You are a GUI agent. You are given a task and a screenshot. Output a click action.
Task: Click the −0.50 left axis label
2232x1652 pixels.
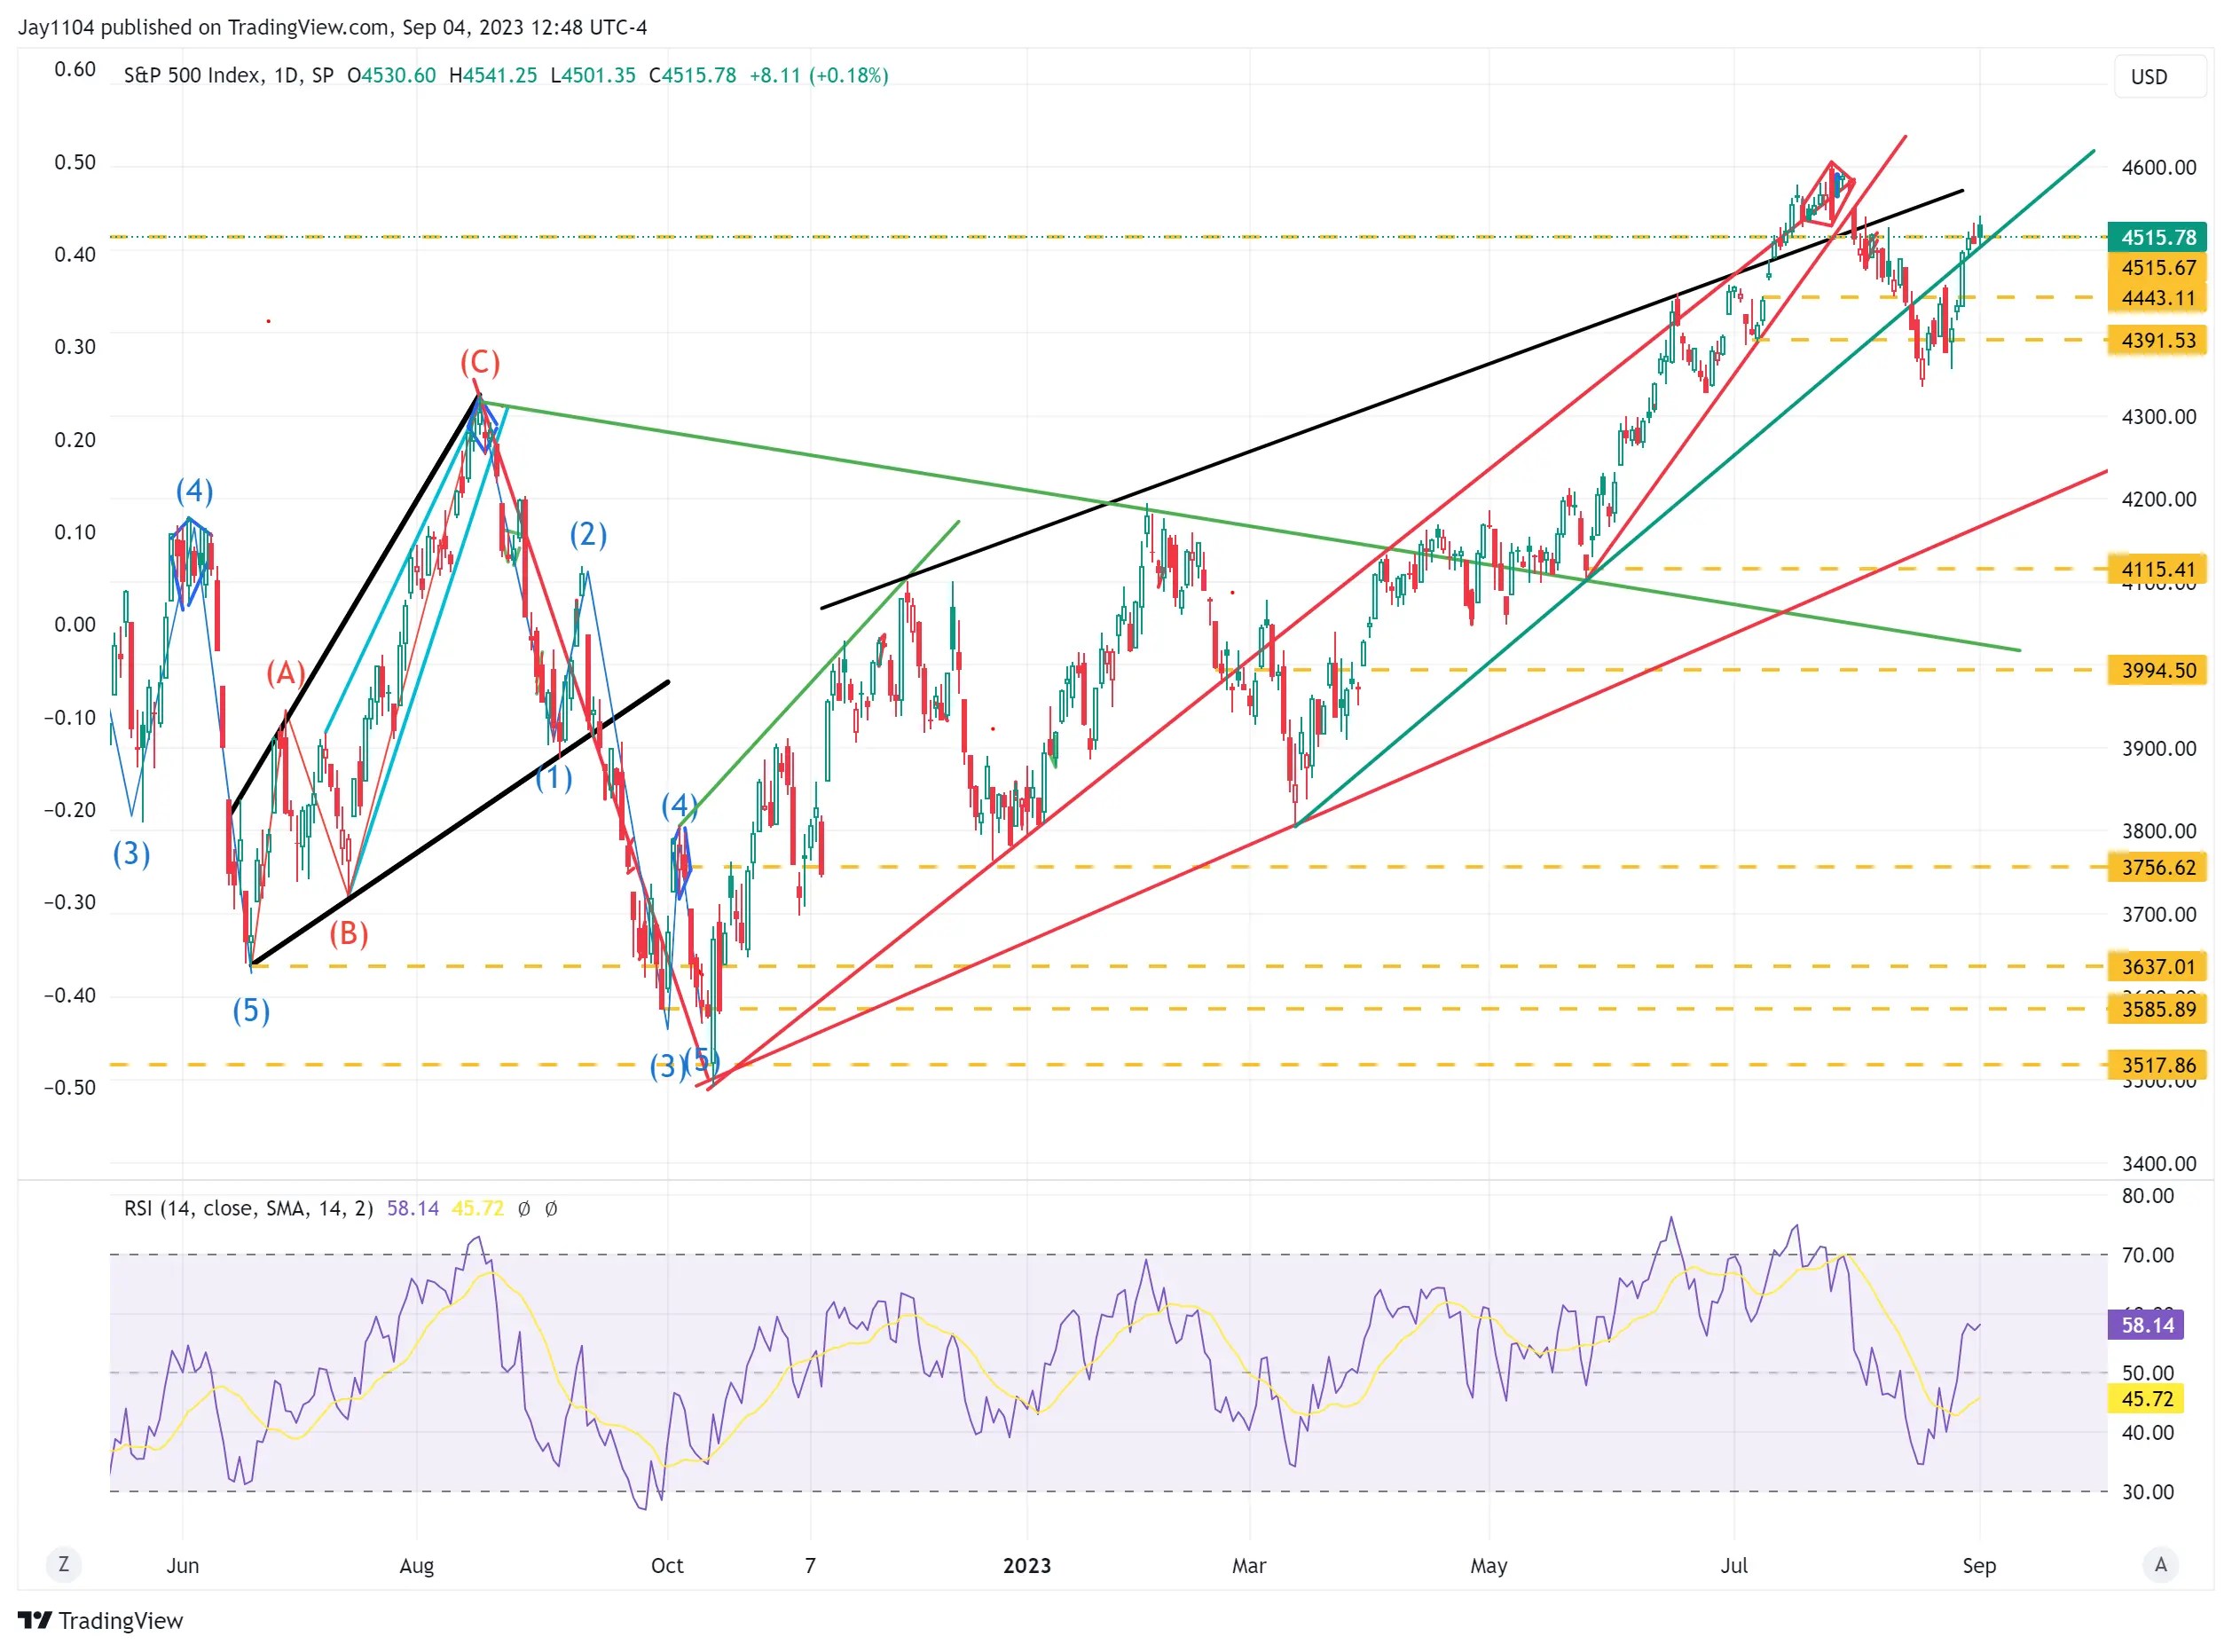tap(70, 1088)
